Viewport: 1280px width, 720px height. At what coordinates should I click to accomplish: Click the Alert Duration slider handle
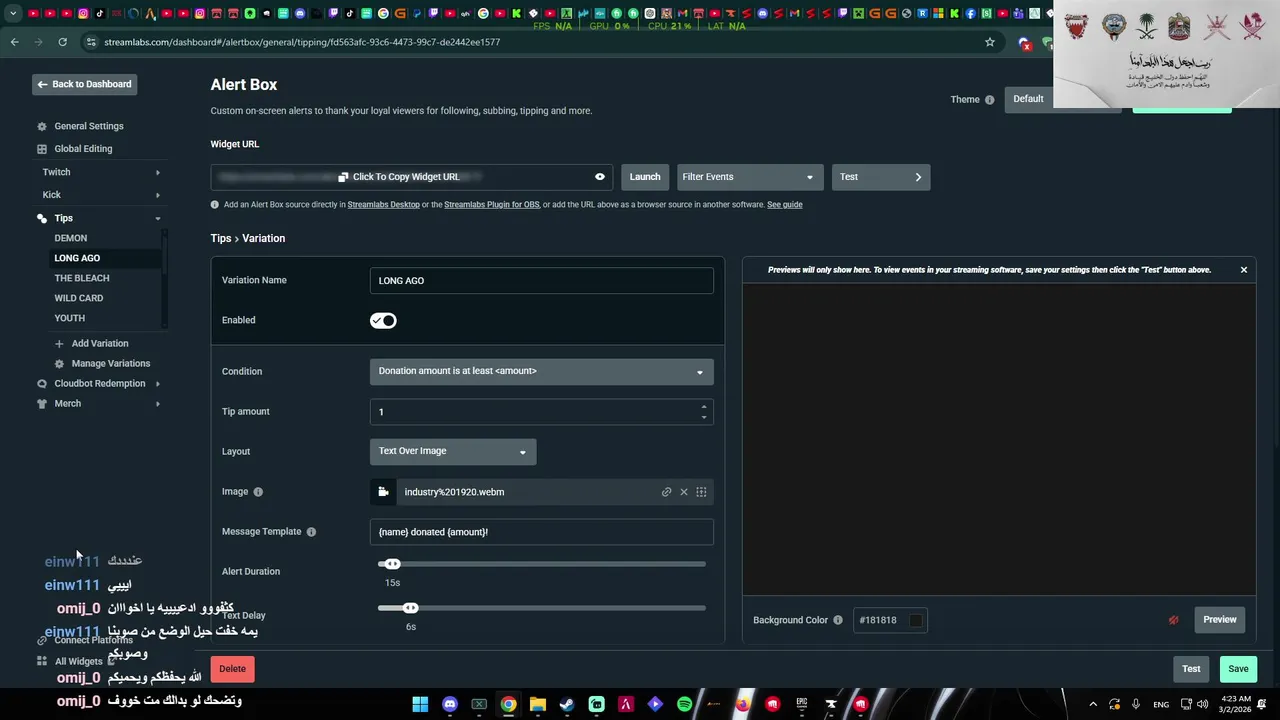(x=392, y=565)
